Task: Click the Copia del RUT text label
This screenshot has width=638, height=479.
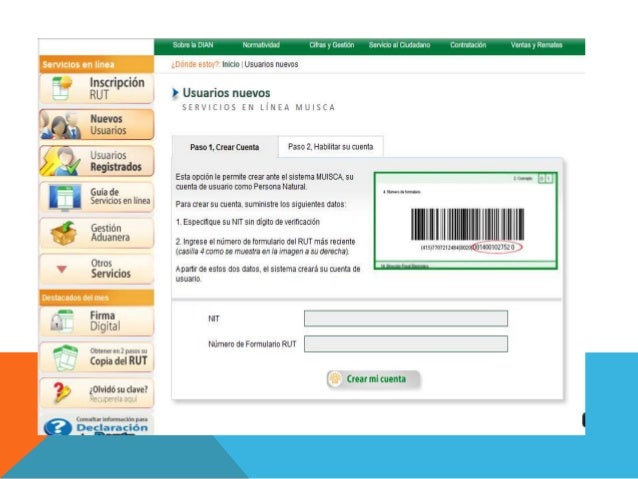Action: tap(118, 357)
